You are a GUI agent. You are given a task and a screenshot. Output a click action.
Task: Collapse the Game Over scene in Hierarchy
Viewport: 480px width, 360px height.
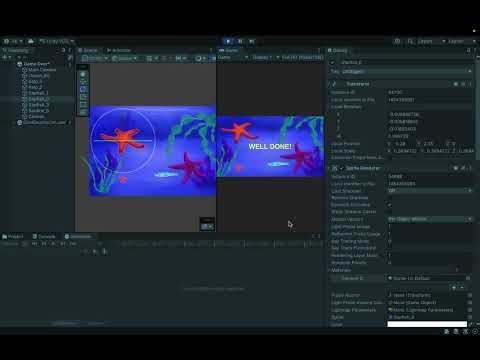pyautogui.click(x=15, y=64)
